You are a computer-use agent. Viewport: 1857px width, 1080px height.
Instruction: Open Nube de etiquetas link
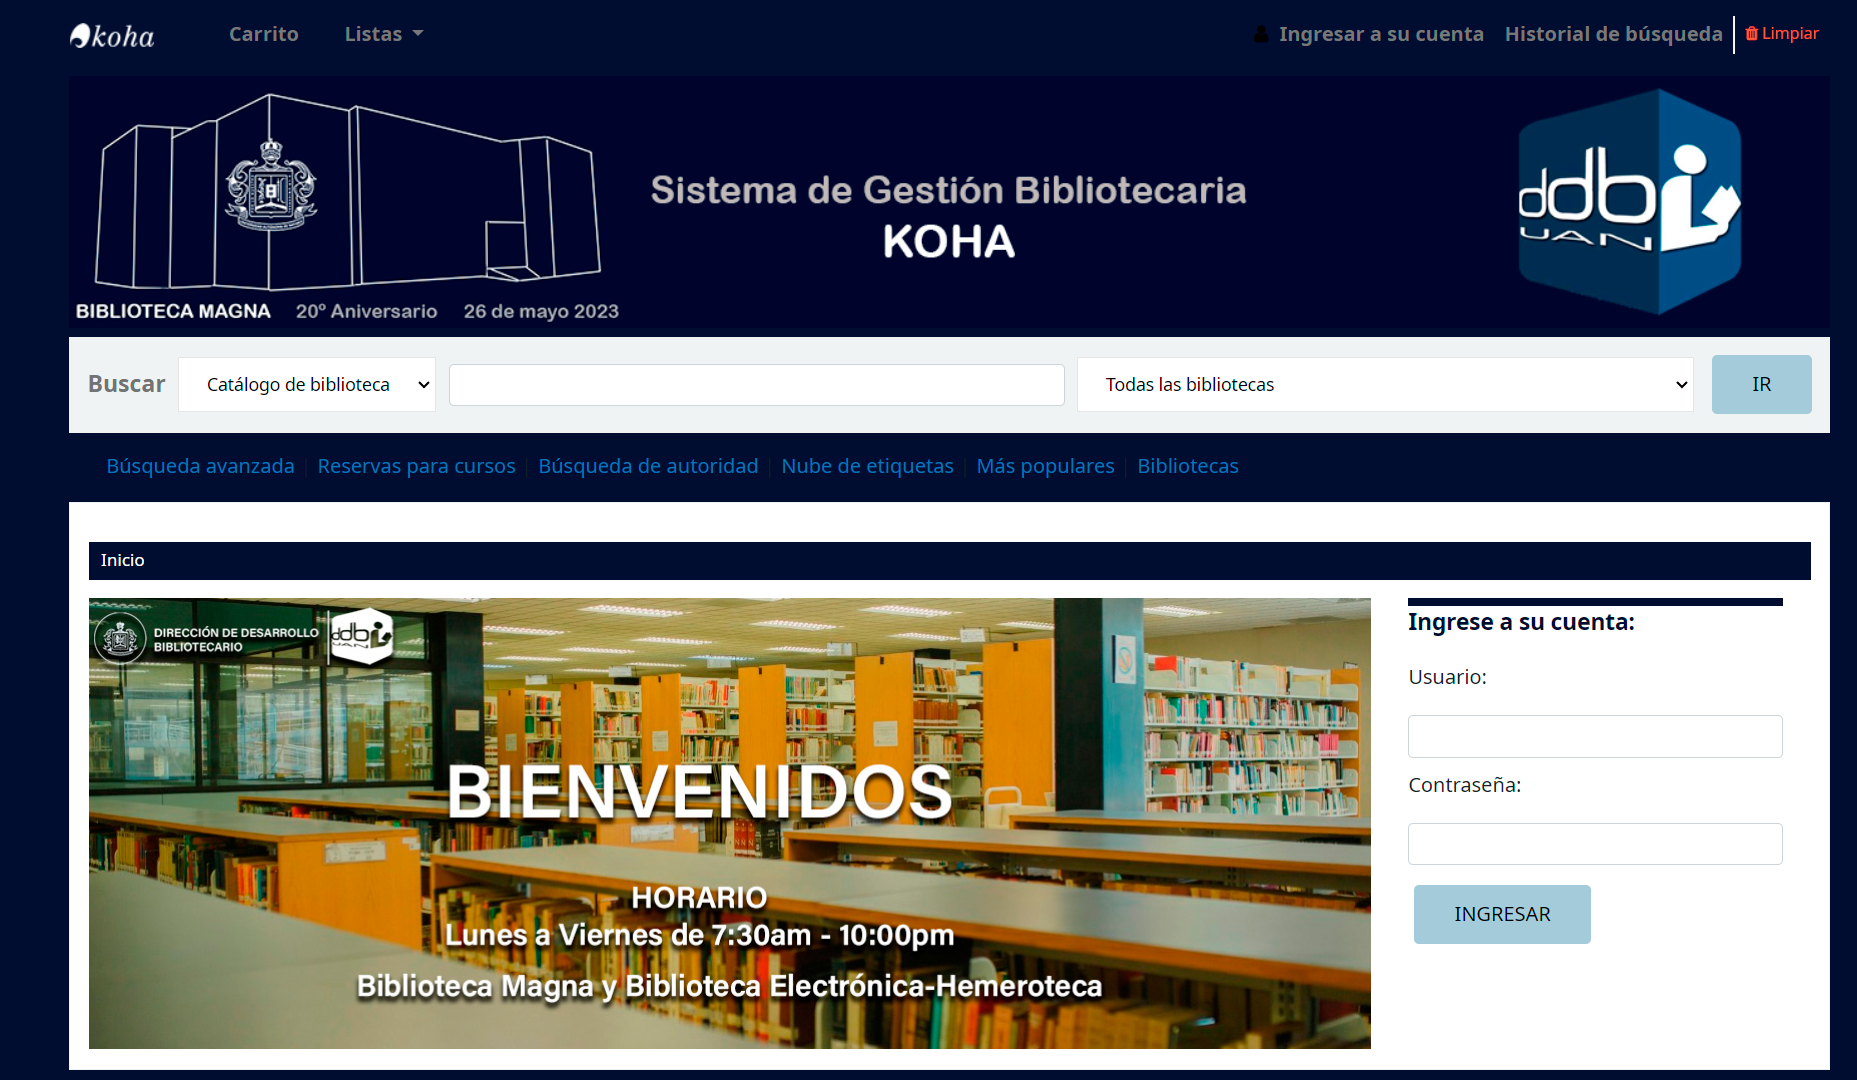(x=867, y=466)
